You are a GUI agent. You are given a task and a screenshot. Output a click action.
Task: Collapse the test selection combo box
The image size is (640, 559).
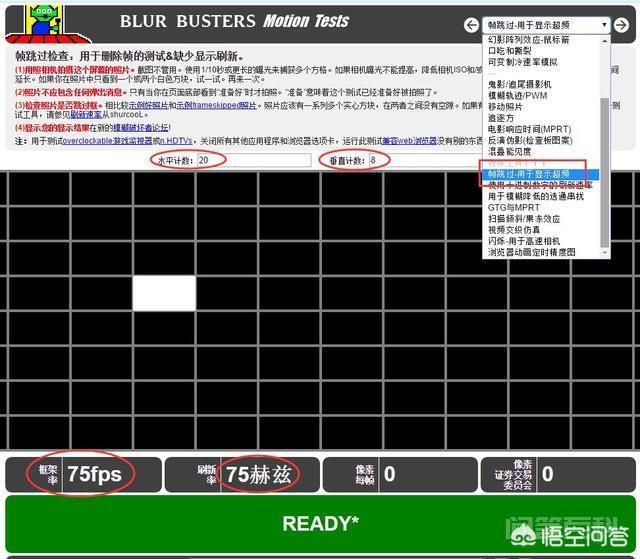546,25
